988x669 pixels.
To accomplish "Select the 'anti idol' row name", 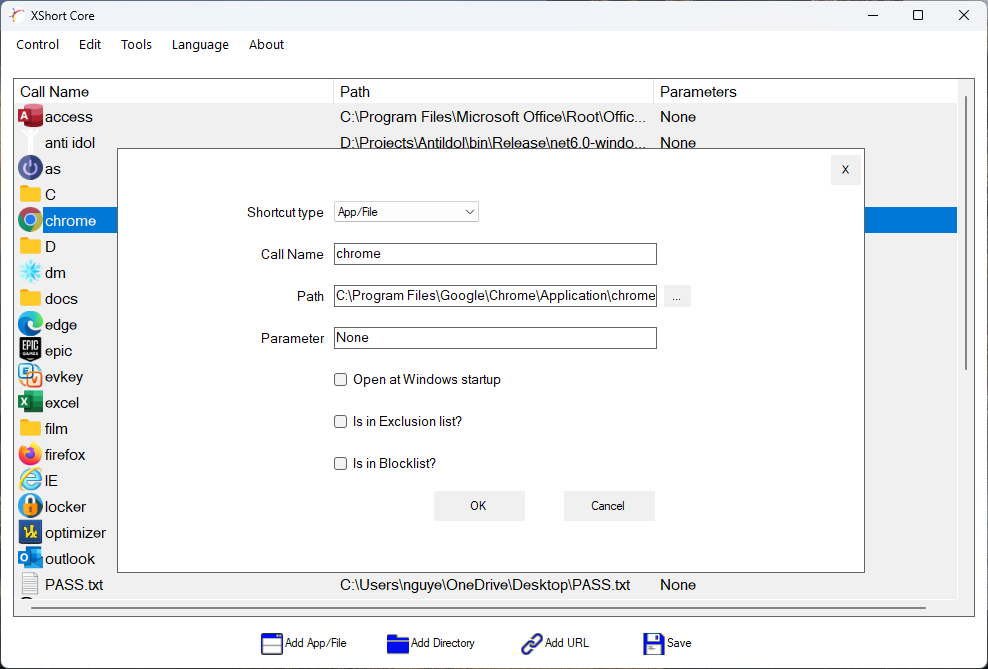I will (70, 143).
